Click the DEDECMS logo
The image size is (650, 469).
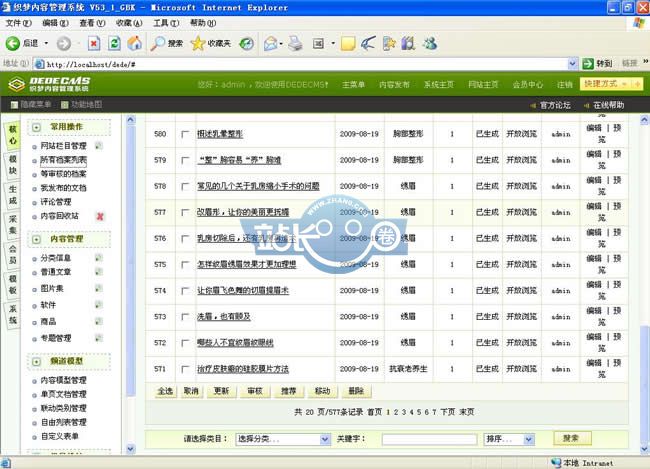click(x=49, y=84)
